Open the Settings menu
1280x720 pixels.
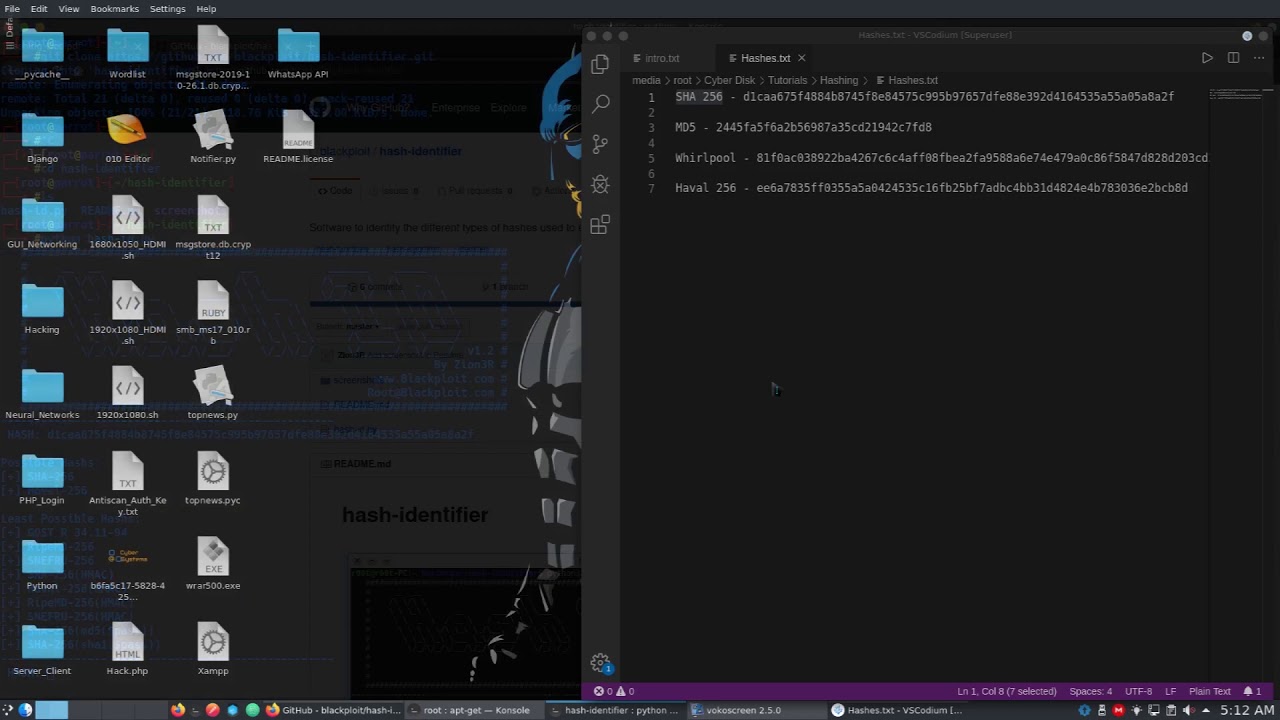click(167, 8)
